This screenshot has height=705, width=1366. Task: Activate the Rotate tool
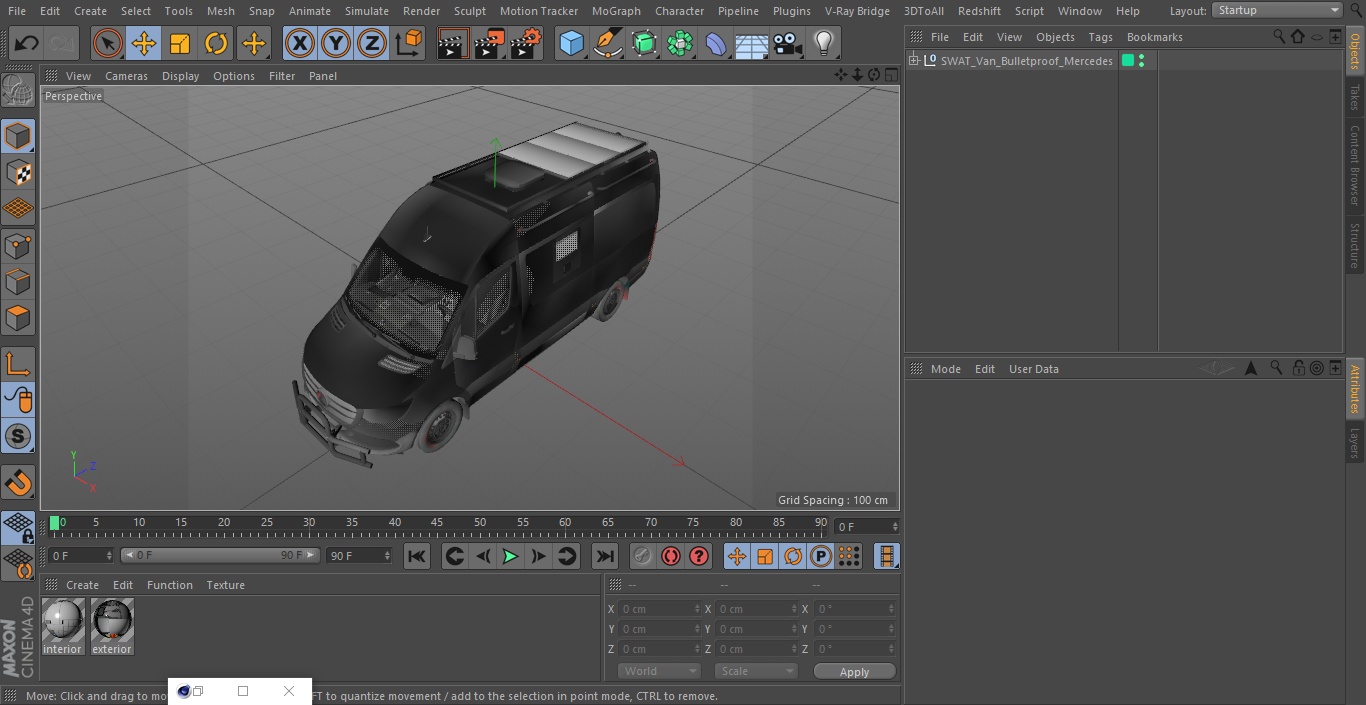click(x=216, y=43)
